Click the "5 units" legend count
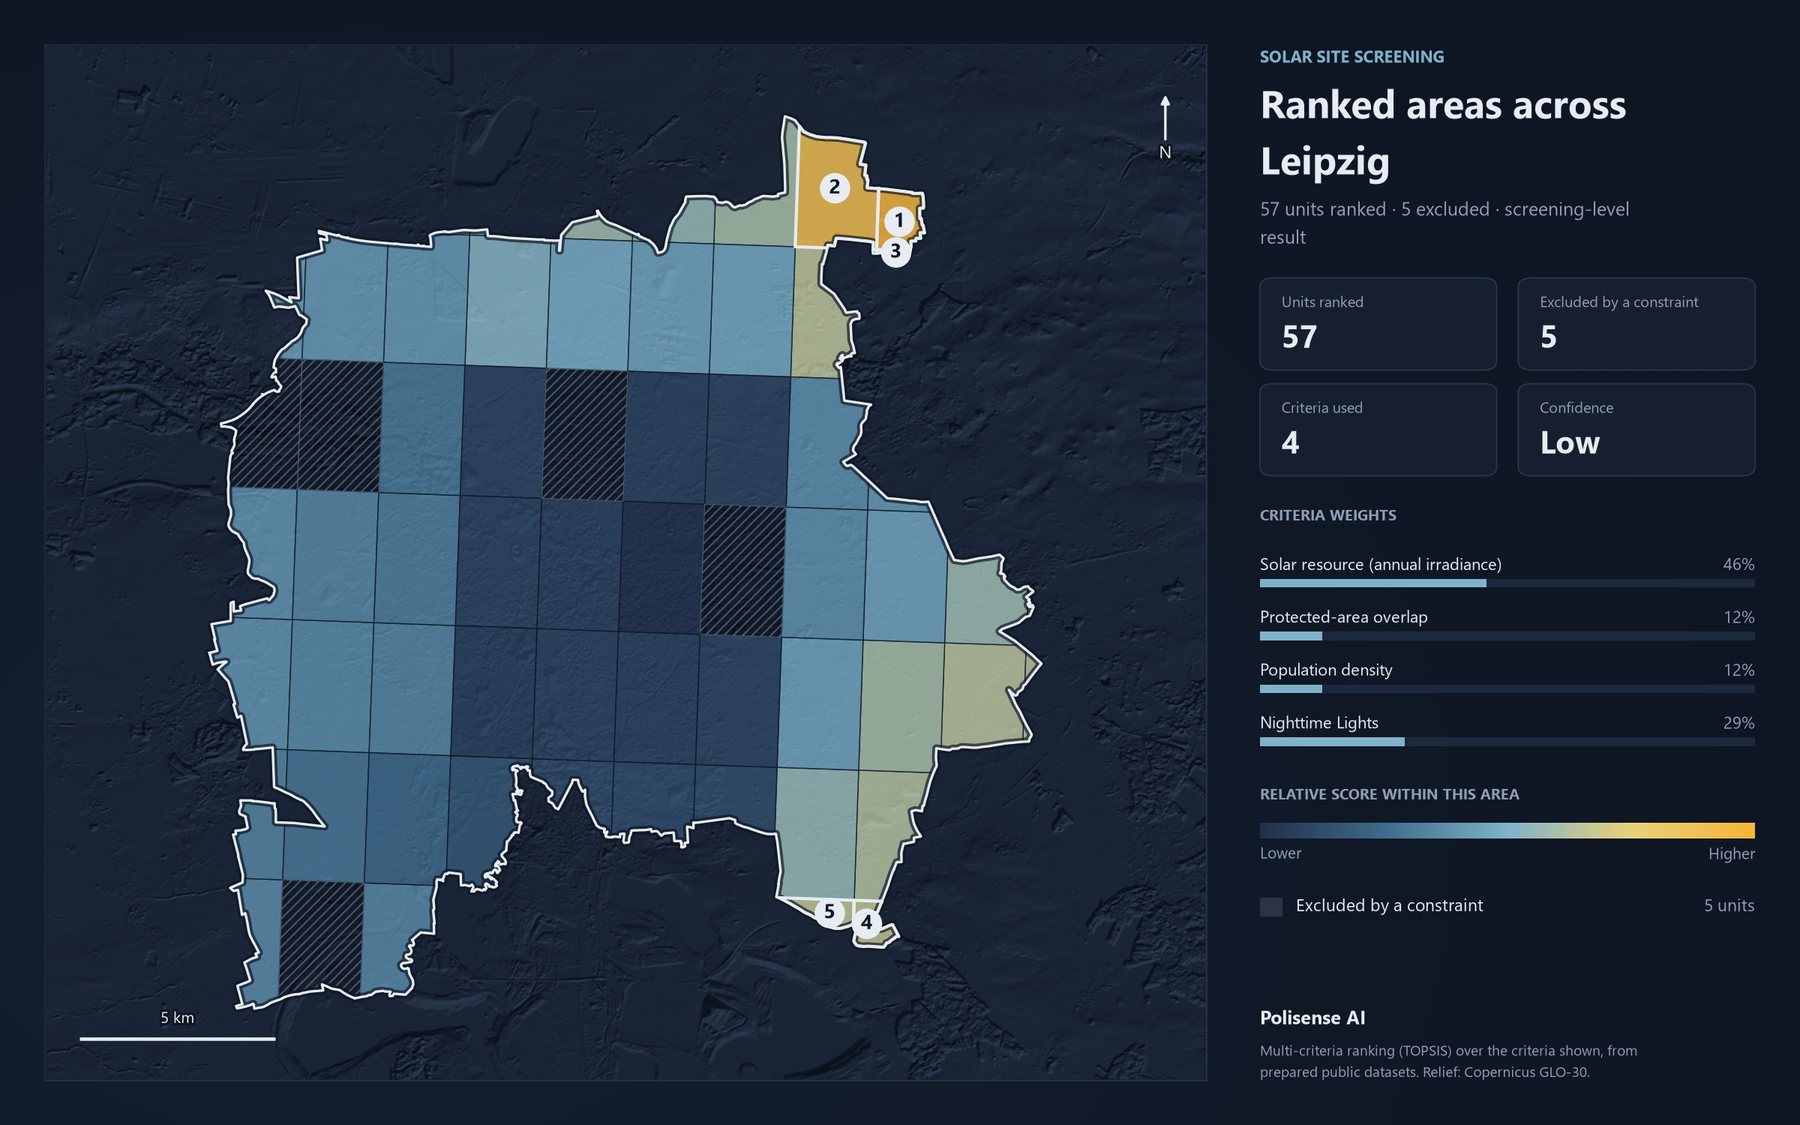This screenshot has width=1800, height=1125. [x=1729, y=905]
